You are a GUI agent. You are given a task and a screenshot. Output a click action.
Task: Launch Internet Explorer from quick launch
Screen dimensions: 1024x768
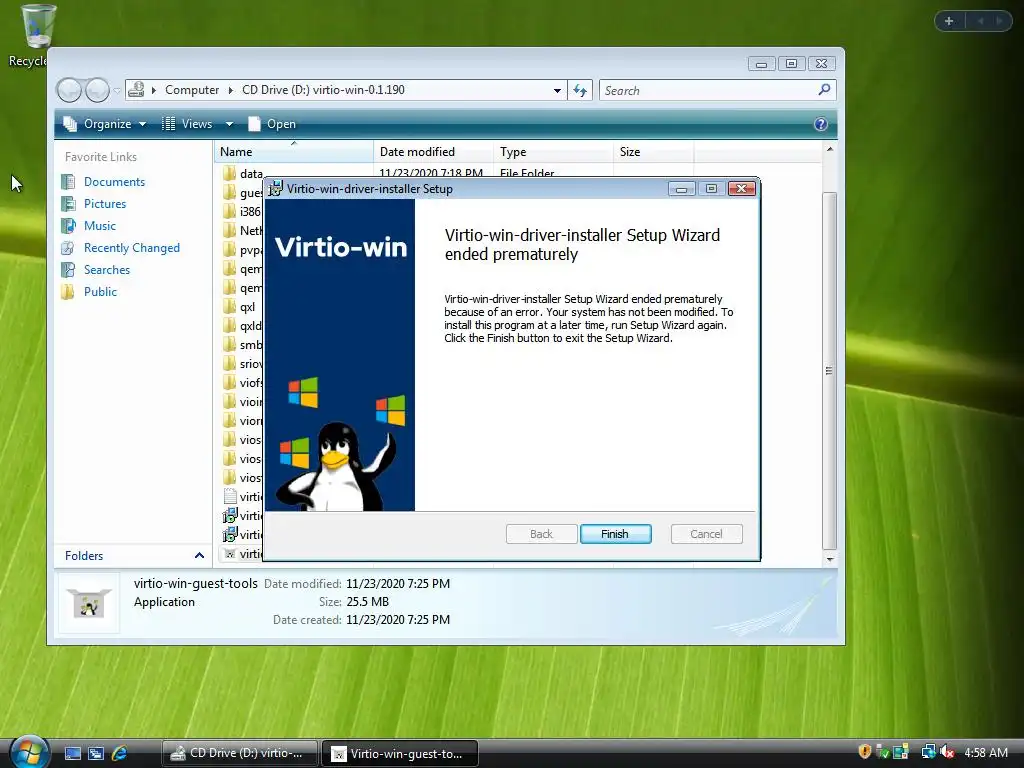click(120, 753)
